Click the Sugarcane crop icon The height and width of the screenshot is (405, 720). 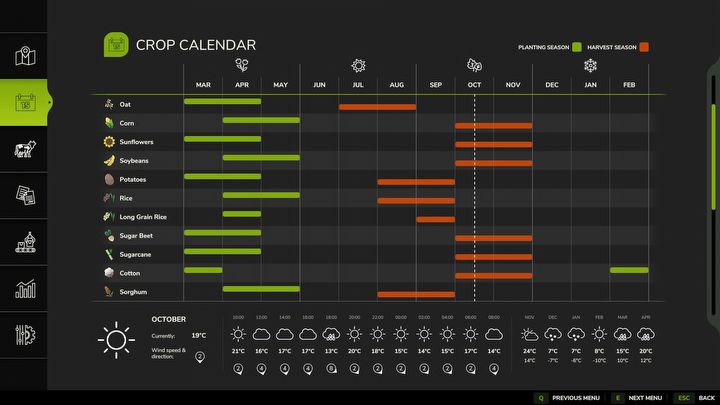[109, 254]
